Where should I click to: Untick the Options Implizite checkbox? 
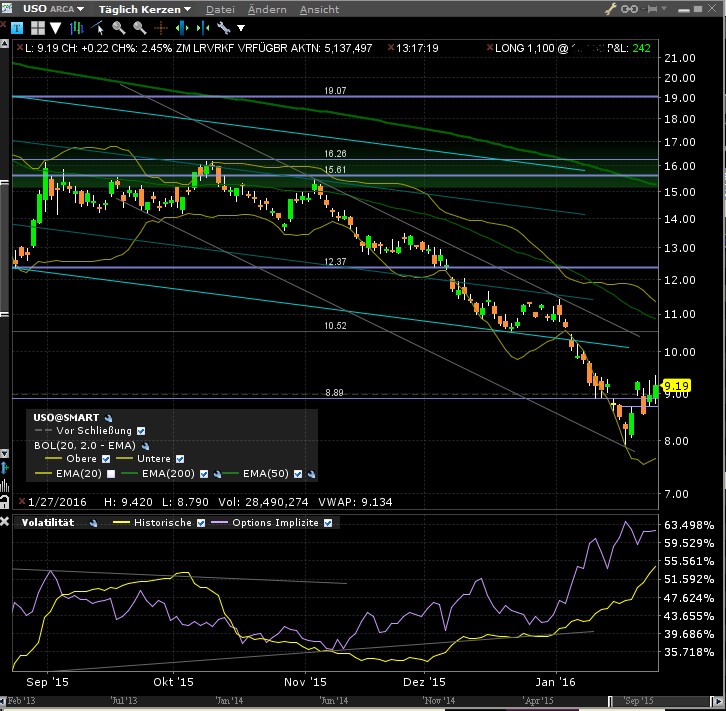tap(327, 522)
